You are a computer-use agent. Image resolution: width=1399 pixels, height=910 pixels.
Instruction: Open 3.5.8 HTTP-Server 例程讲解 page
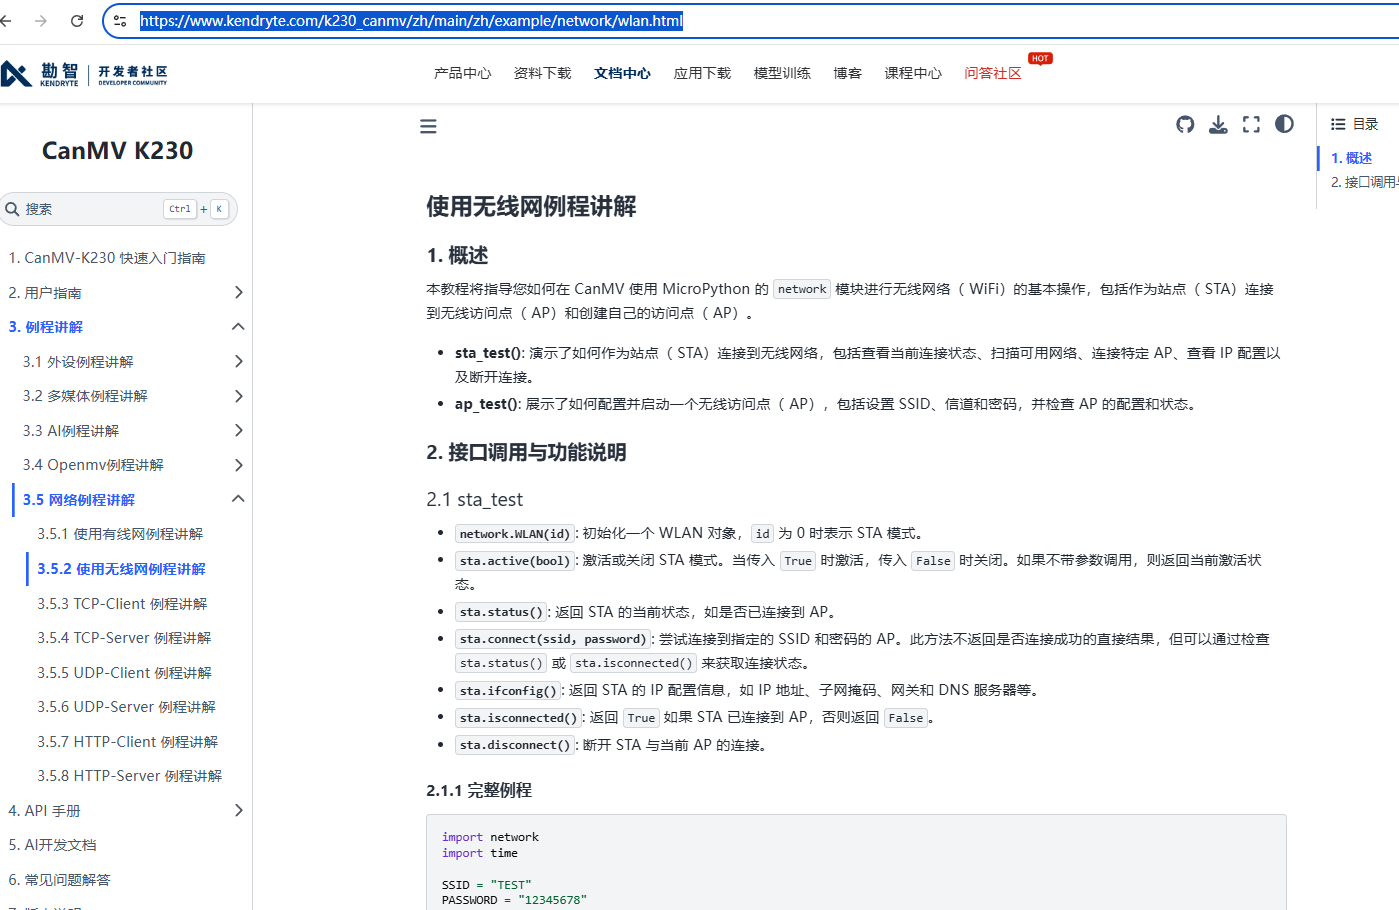click(129, 776)
